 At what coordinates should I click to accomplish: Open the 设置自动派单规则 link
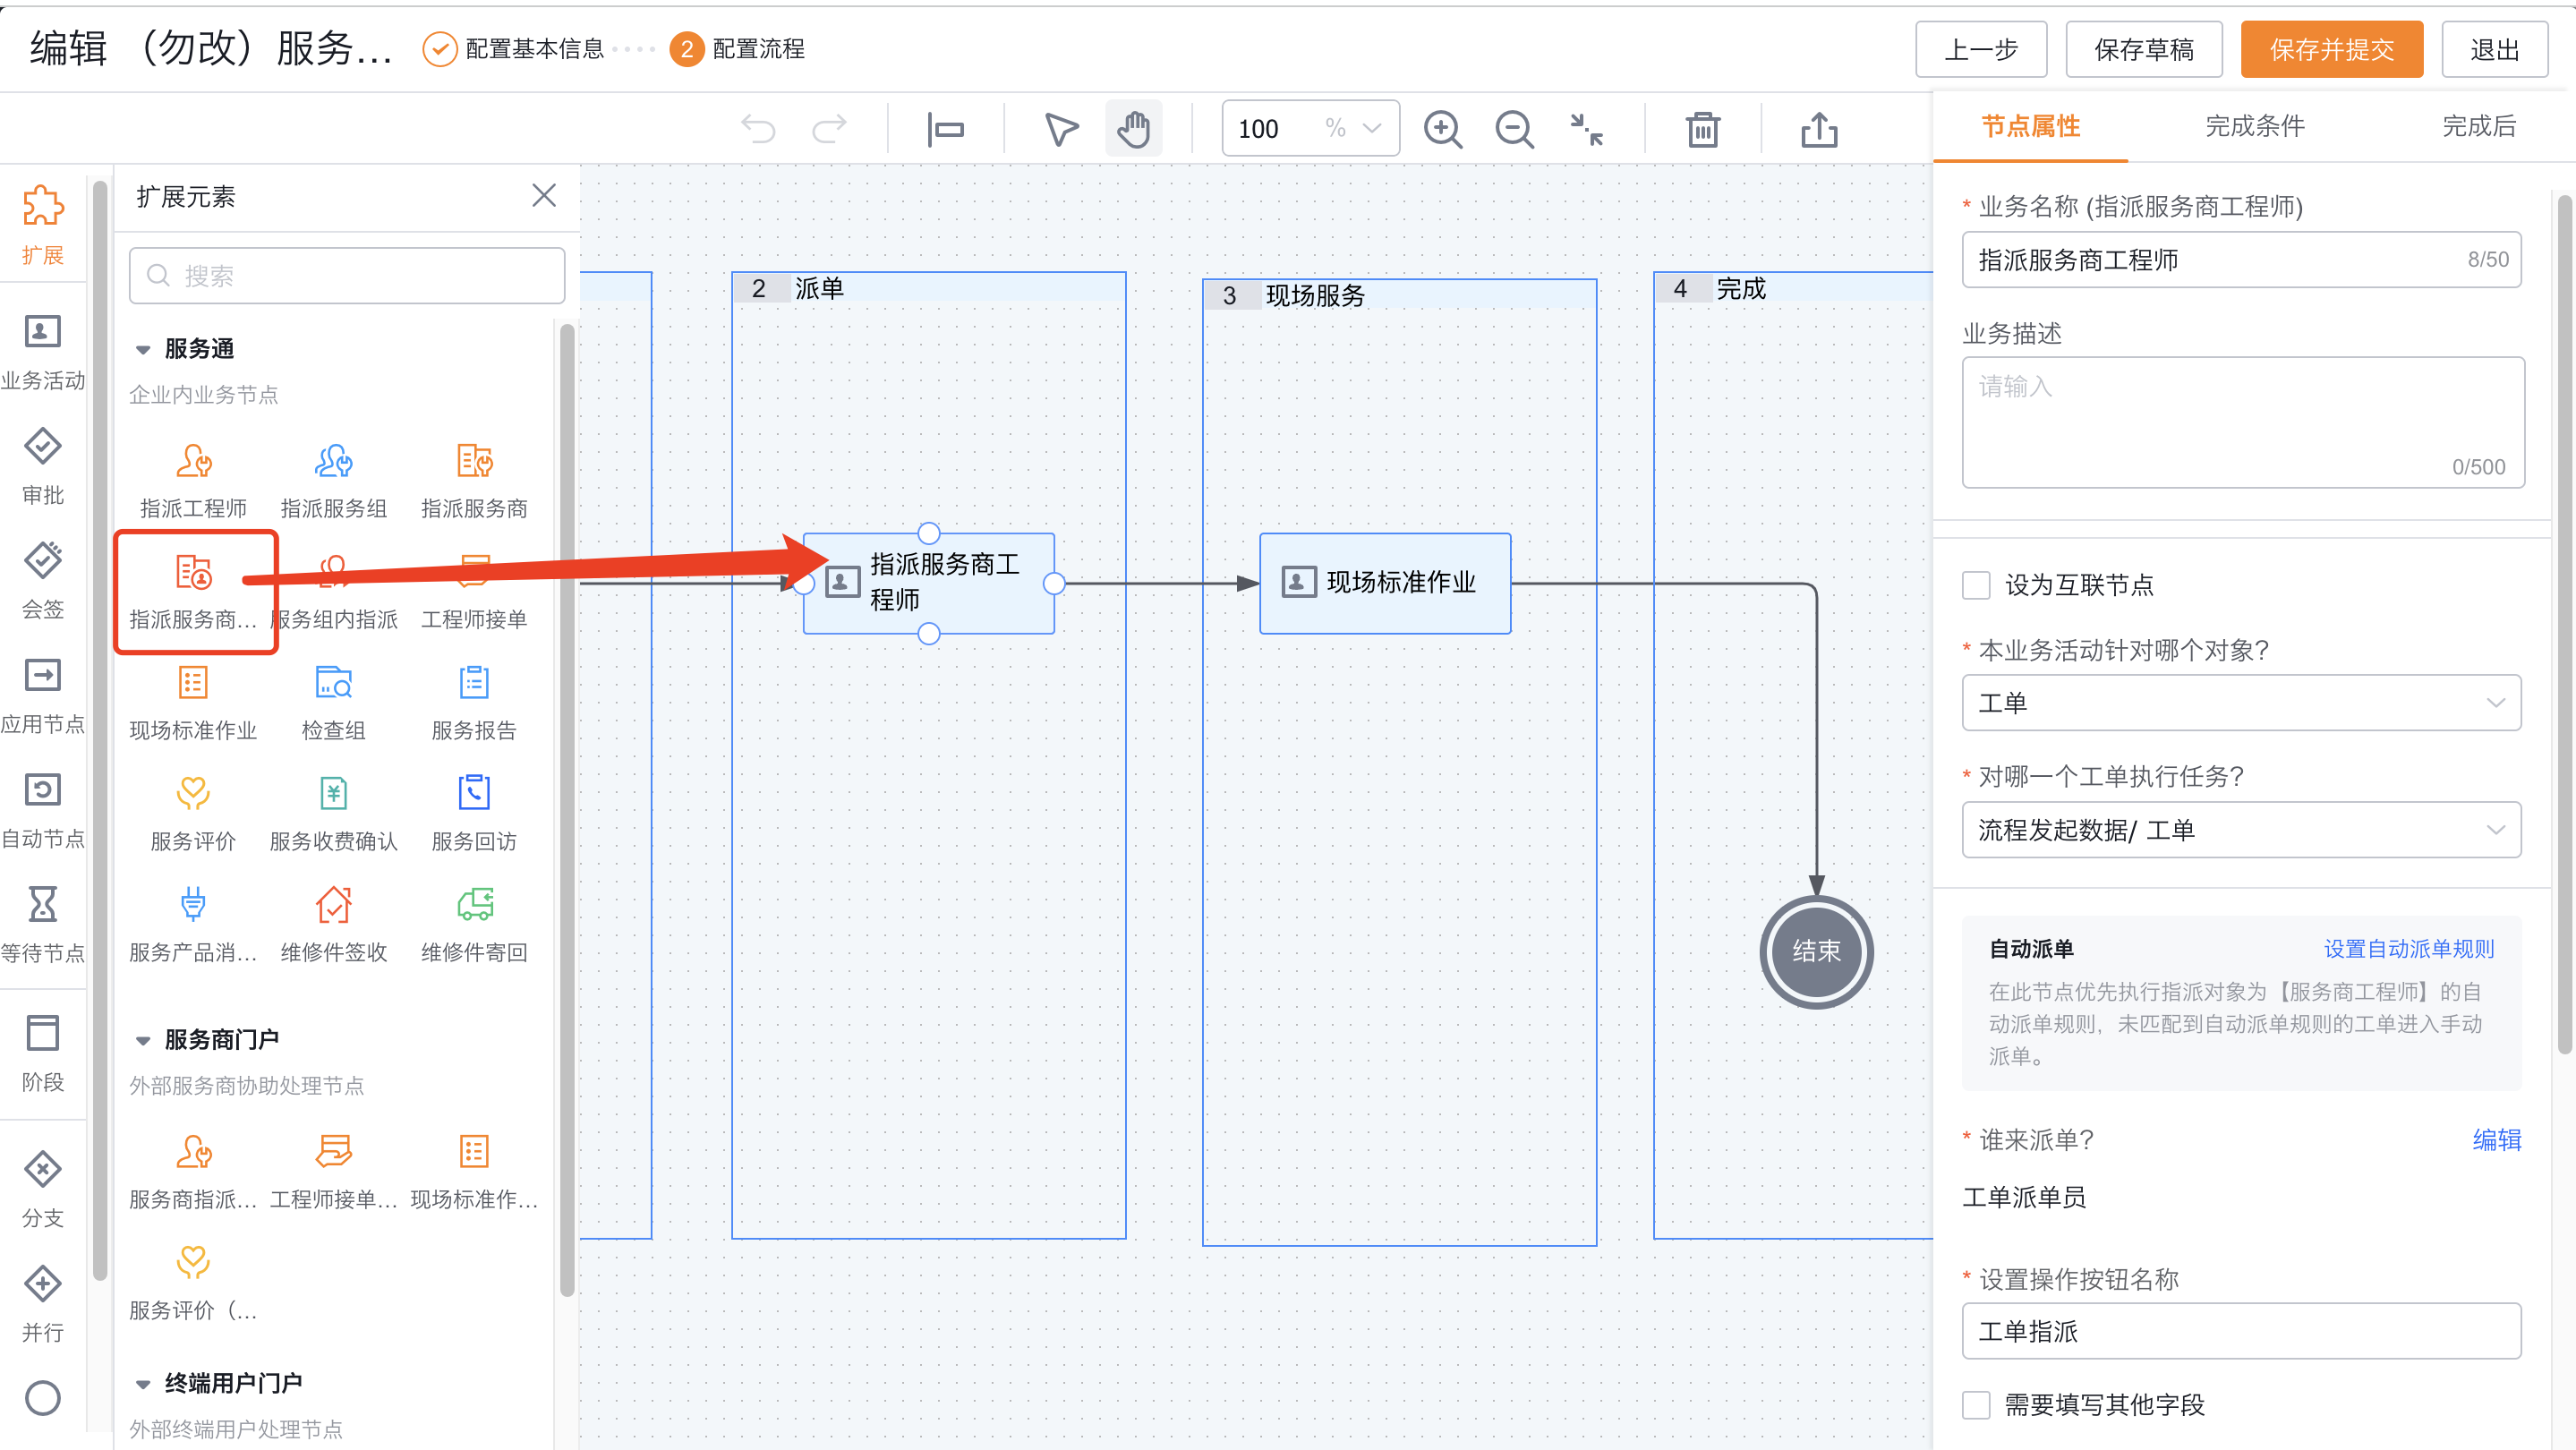2408,949
